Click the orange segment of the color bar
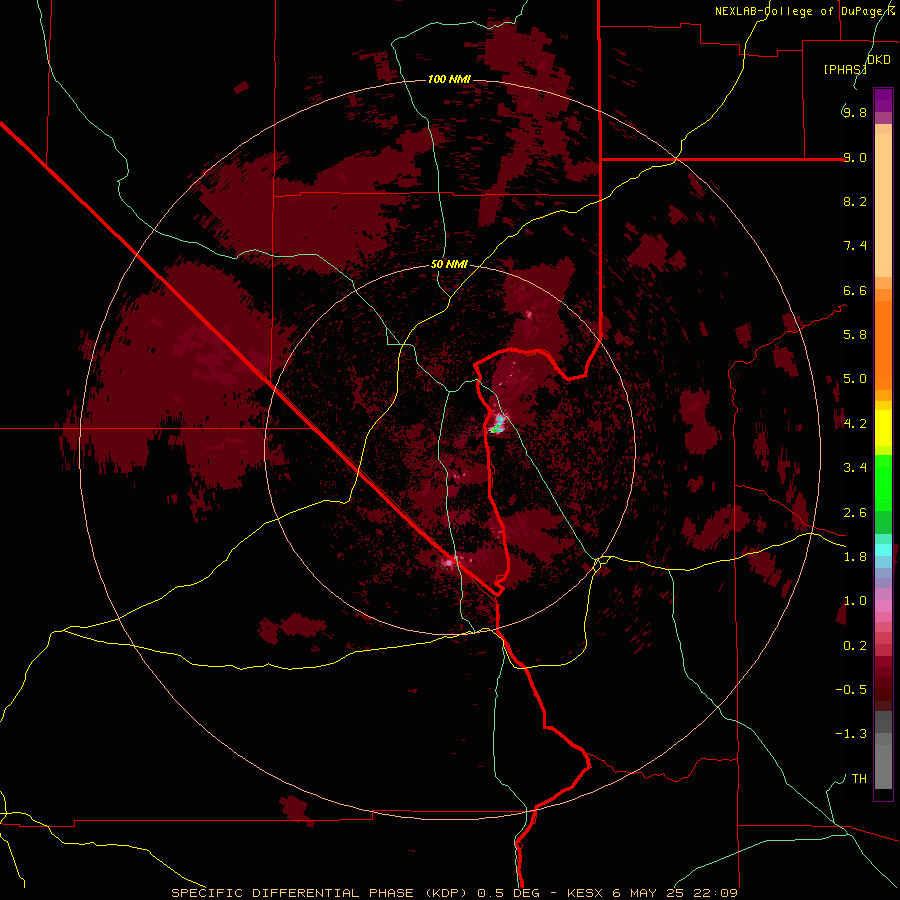Viewport: 900px width, 900px height. [883, 346]
